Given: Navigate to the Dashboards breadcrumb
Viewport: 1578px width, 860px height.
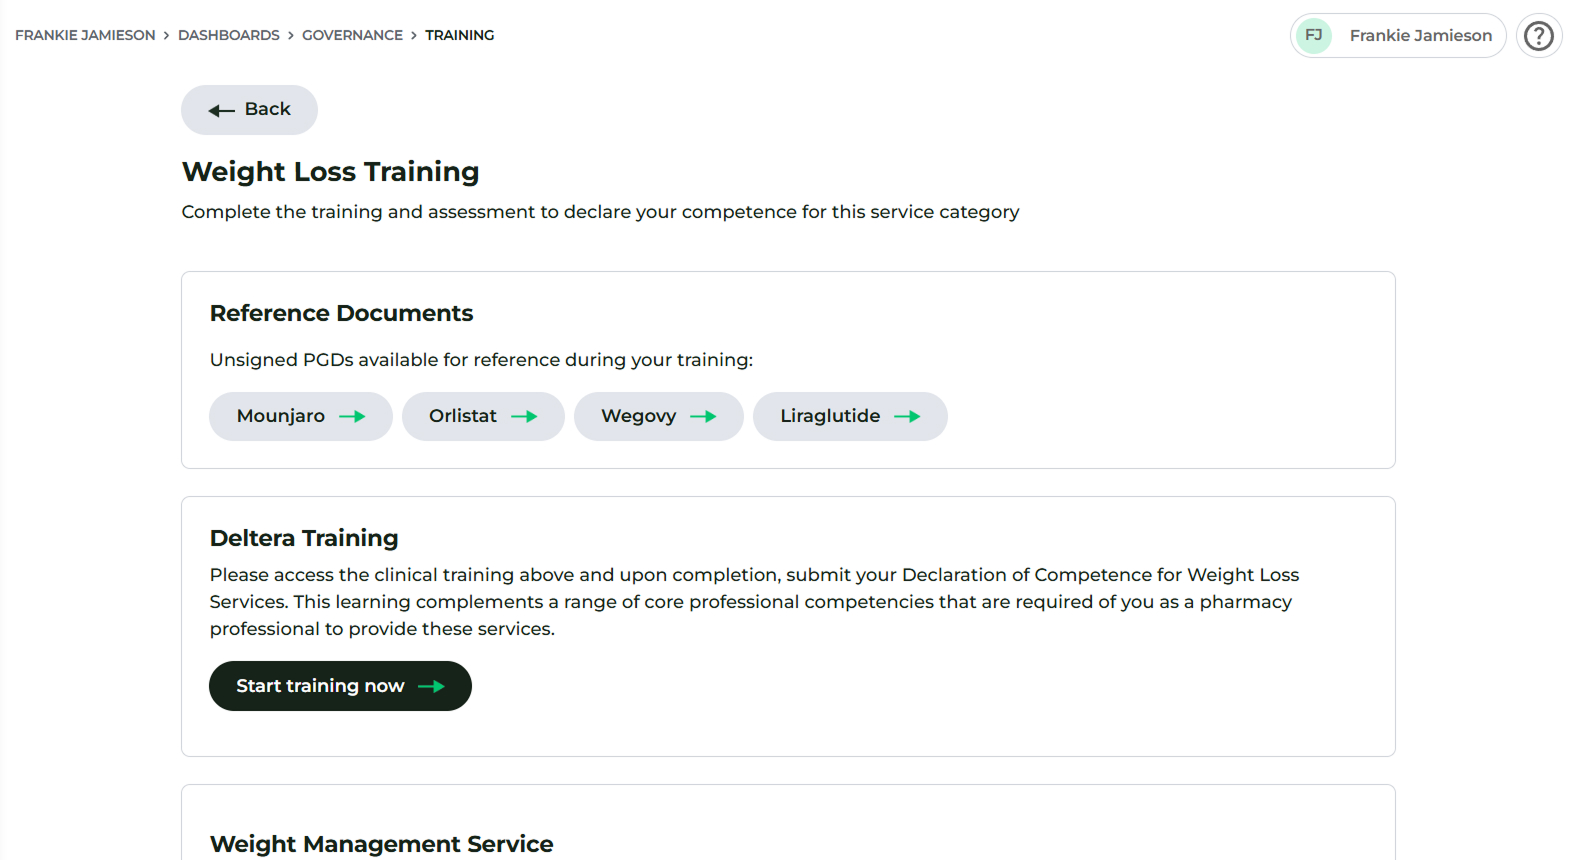Looking at the screenshot, I should point(228,35).
